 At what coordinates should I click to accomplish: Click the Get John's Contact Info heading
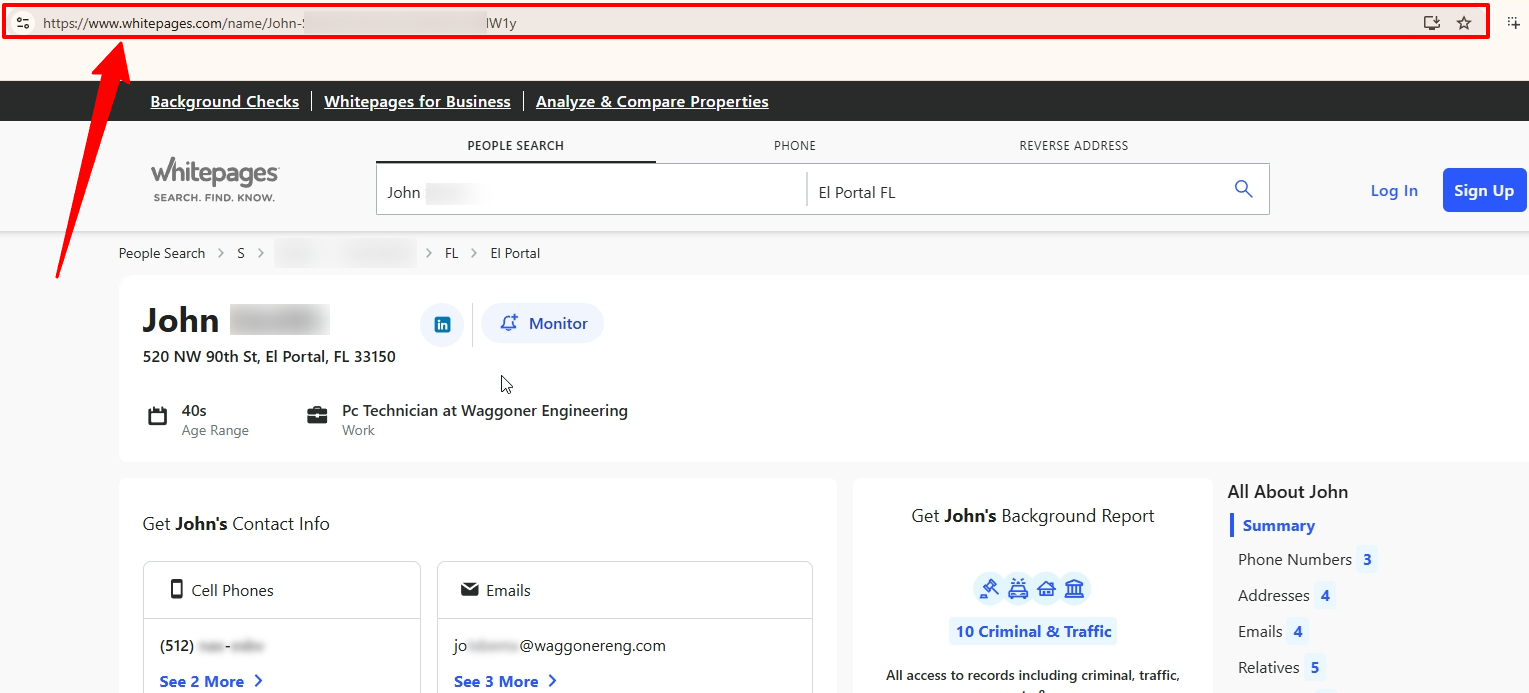click(x=236, y=524)
